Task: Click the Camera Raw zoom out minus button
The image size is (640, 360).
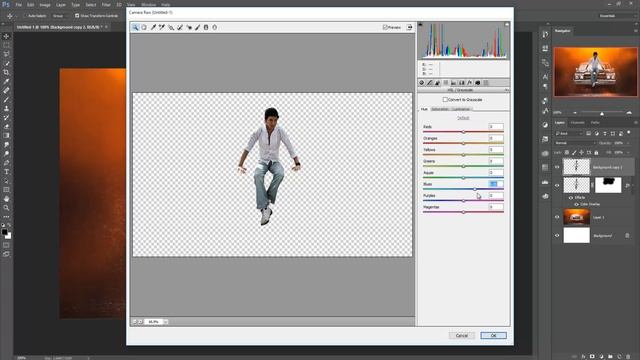Action: coord(134,322)
